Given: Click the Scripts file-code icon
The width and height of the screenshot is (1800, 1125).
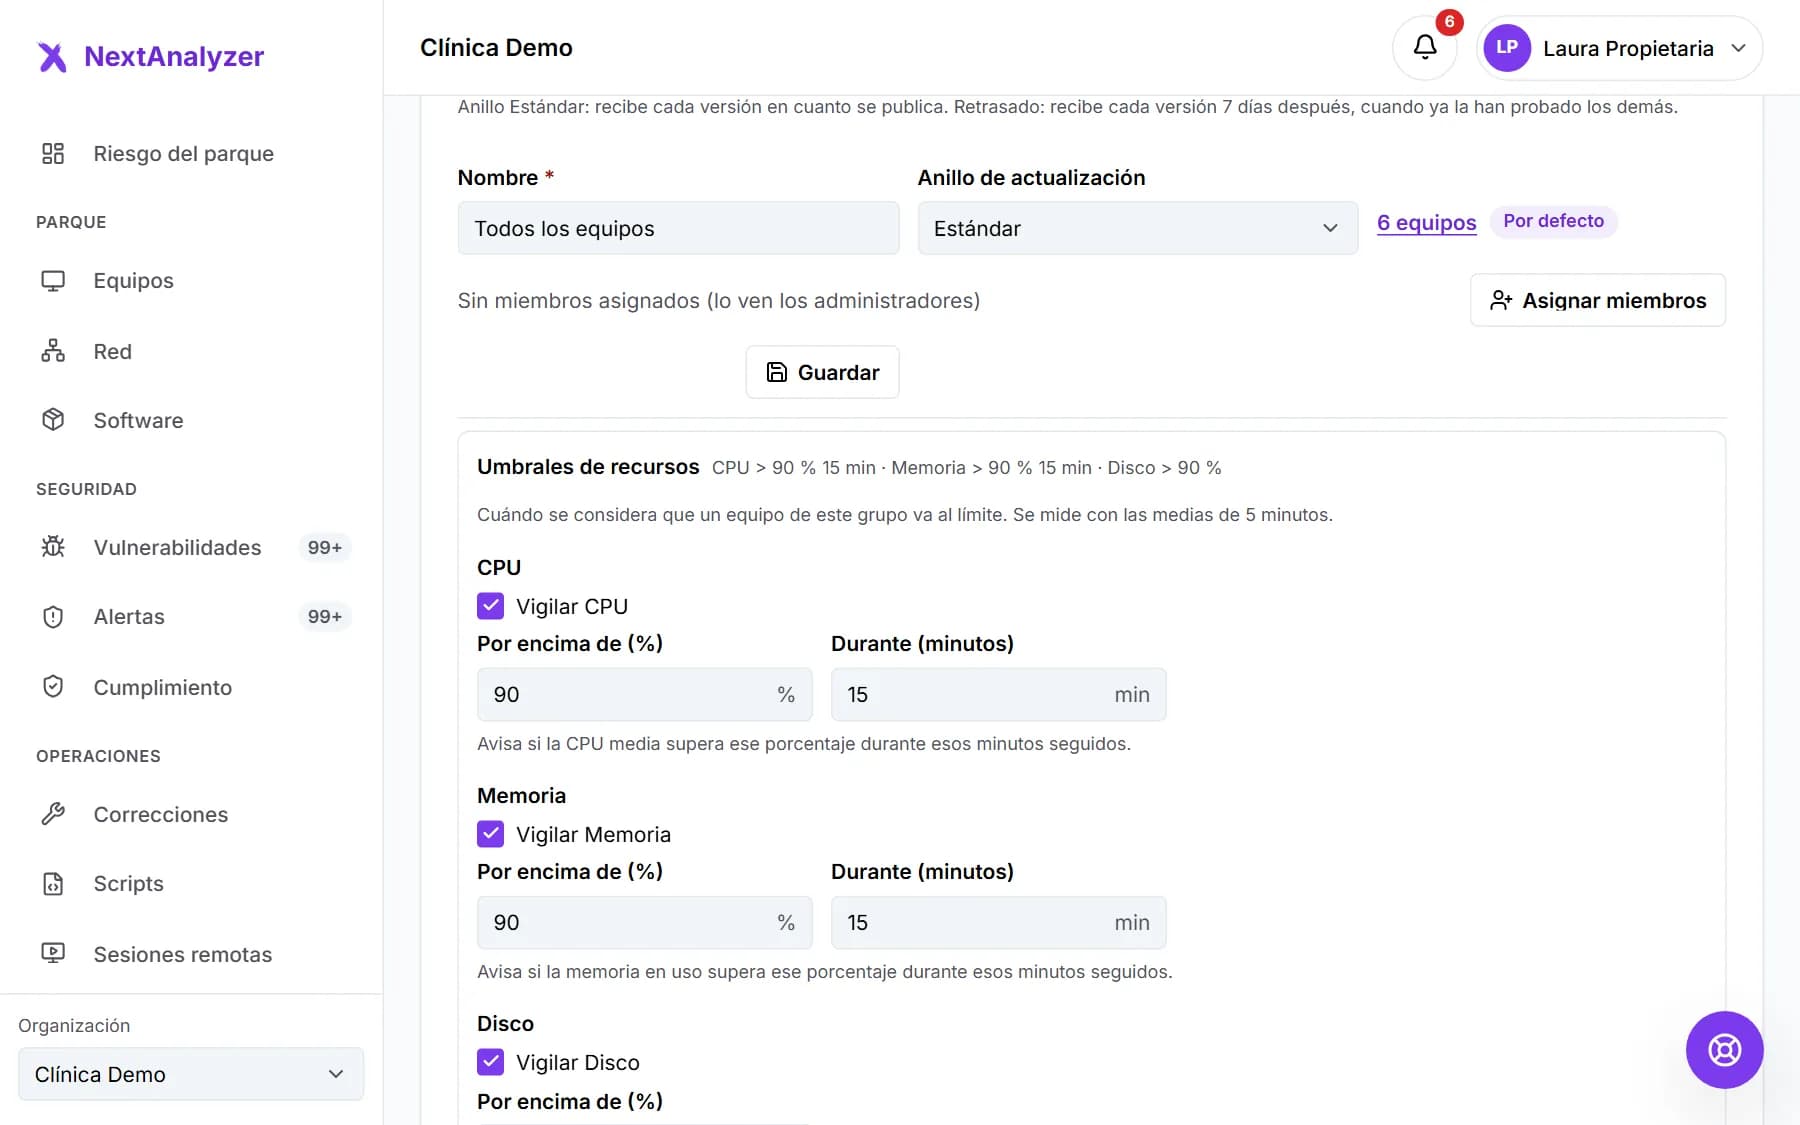Looking at the screenshot, I should [53, 884].
